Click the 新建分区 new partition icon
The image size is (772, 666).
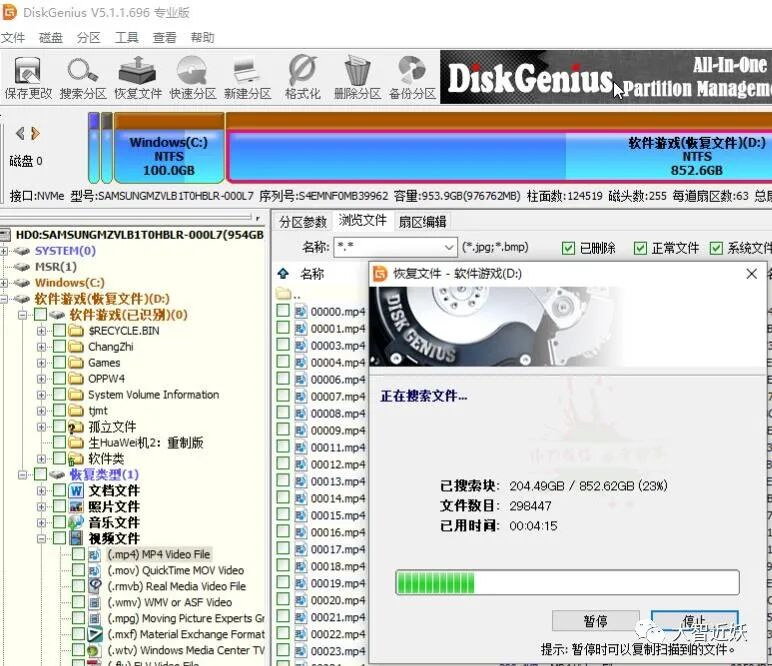point(247,78)
